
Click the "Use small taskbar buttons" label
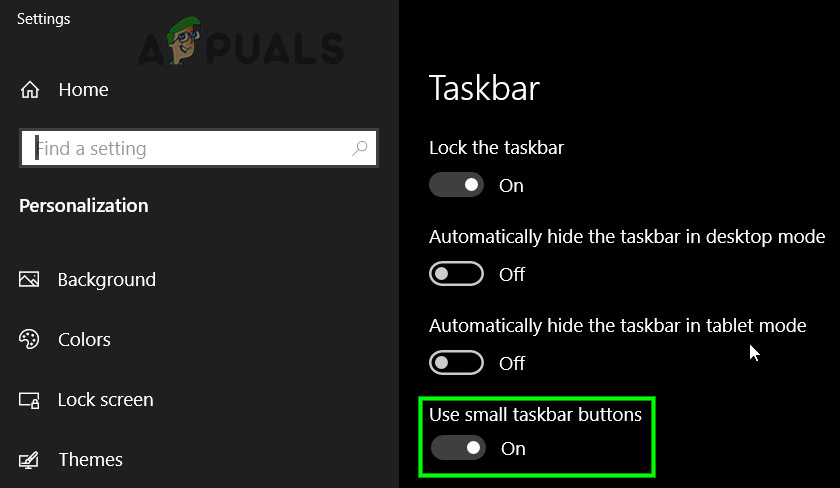tap(535, 414)
